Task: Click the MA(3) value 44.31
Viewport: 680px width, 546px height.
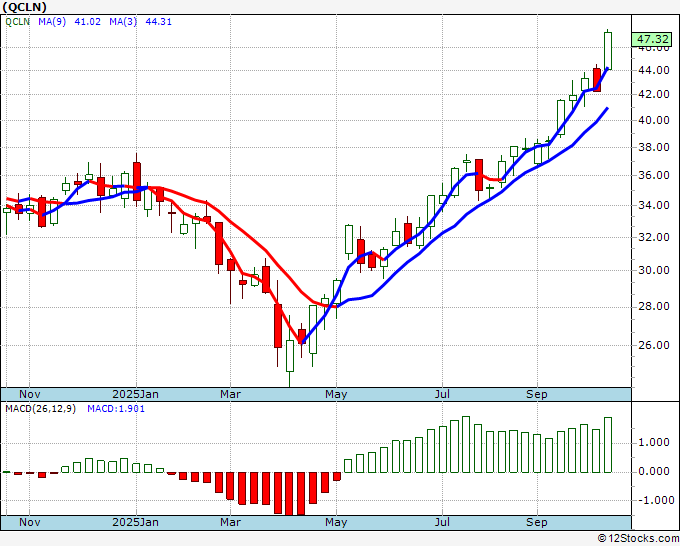Action: (158, 21)
